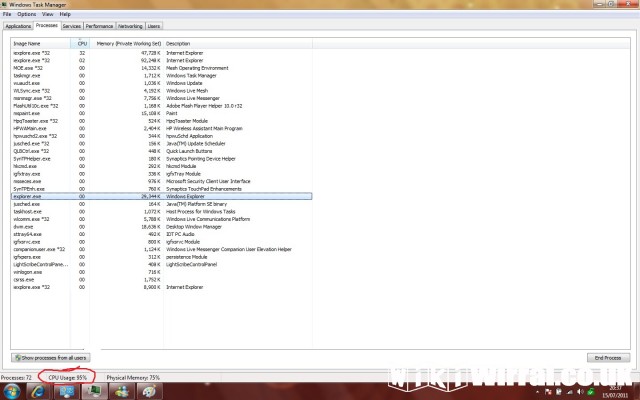Viewport: 640px width, 400px height.
Task: Click the Physical Memory 75% status text
Action: pos(133,378)
